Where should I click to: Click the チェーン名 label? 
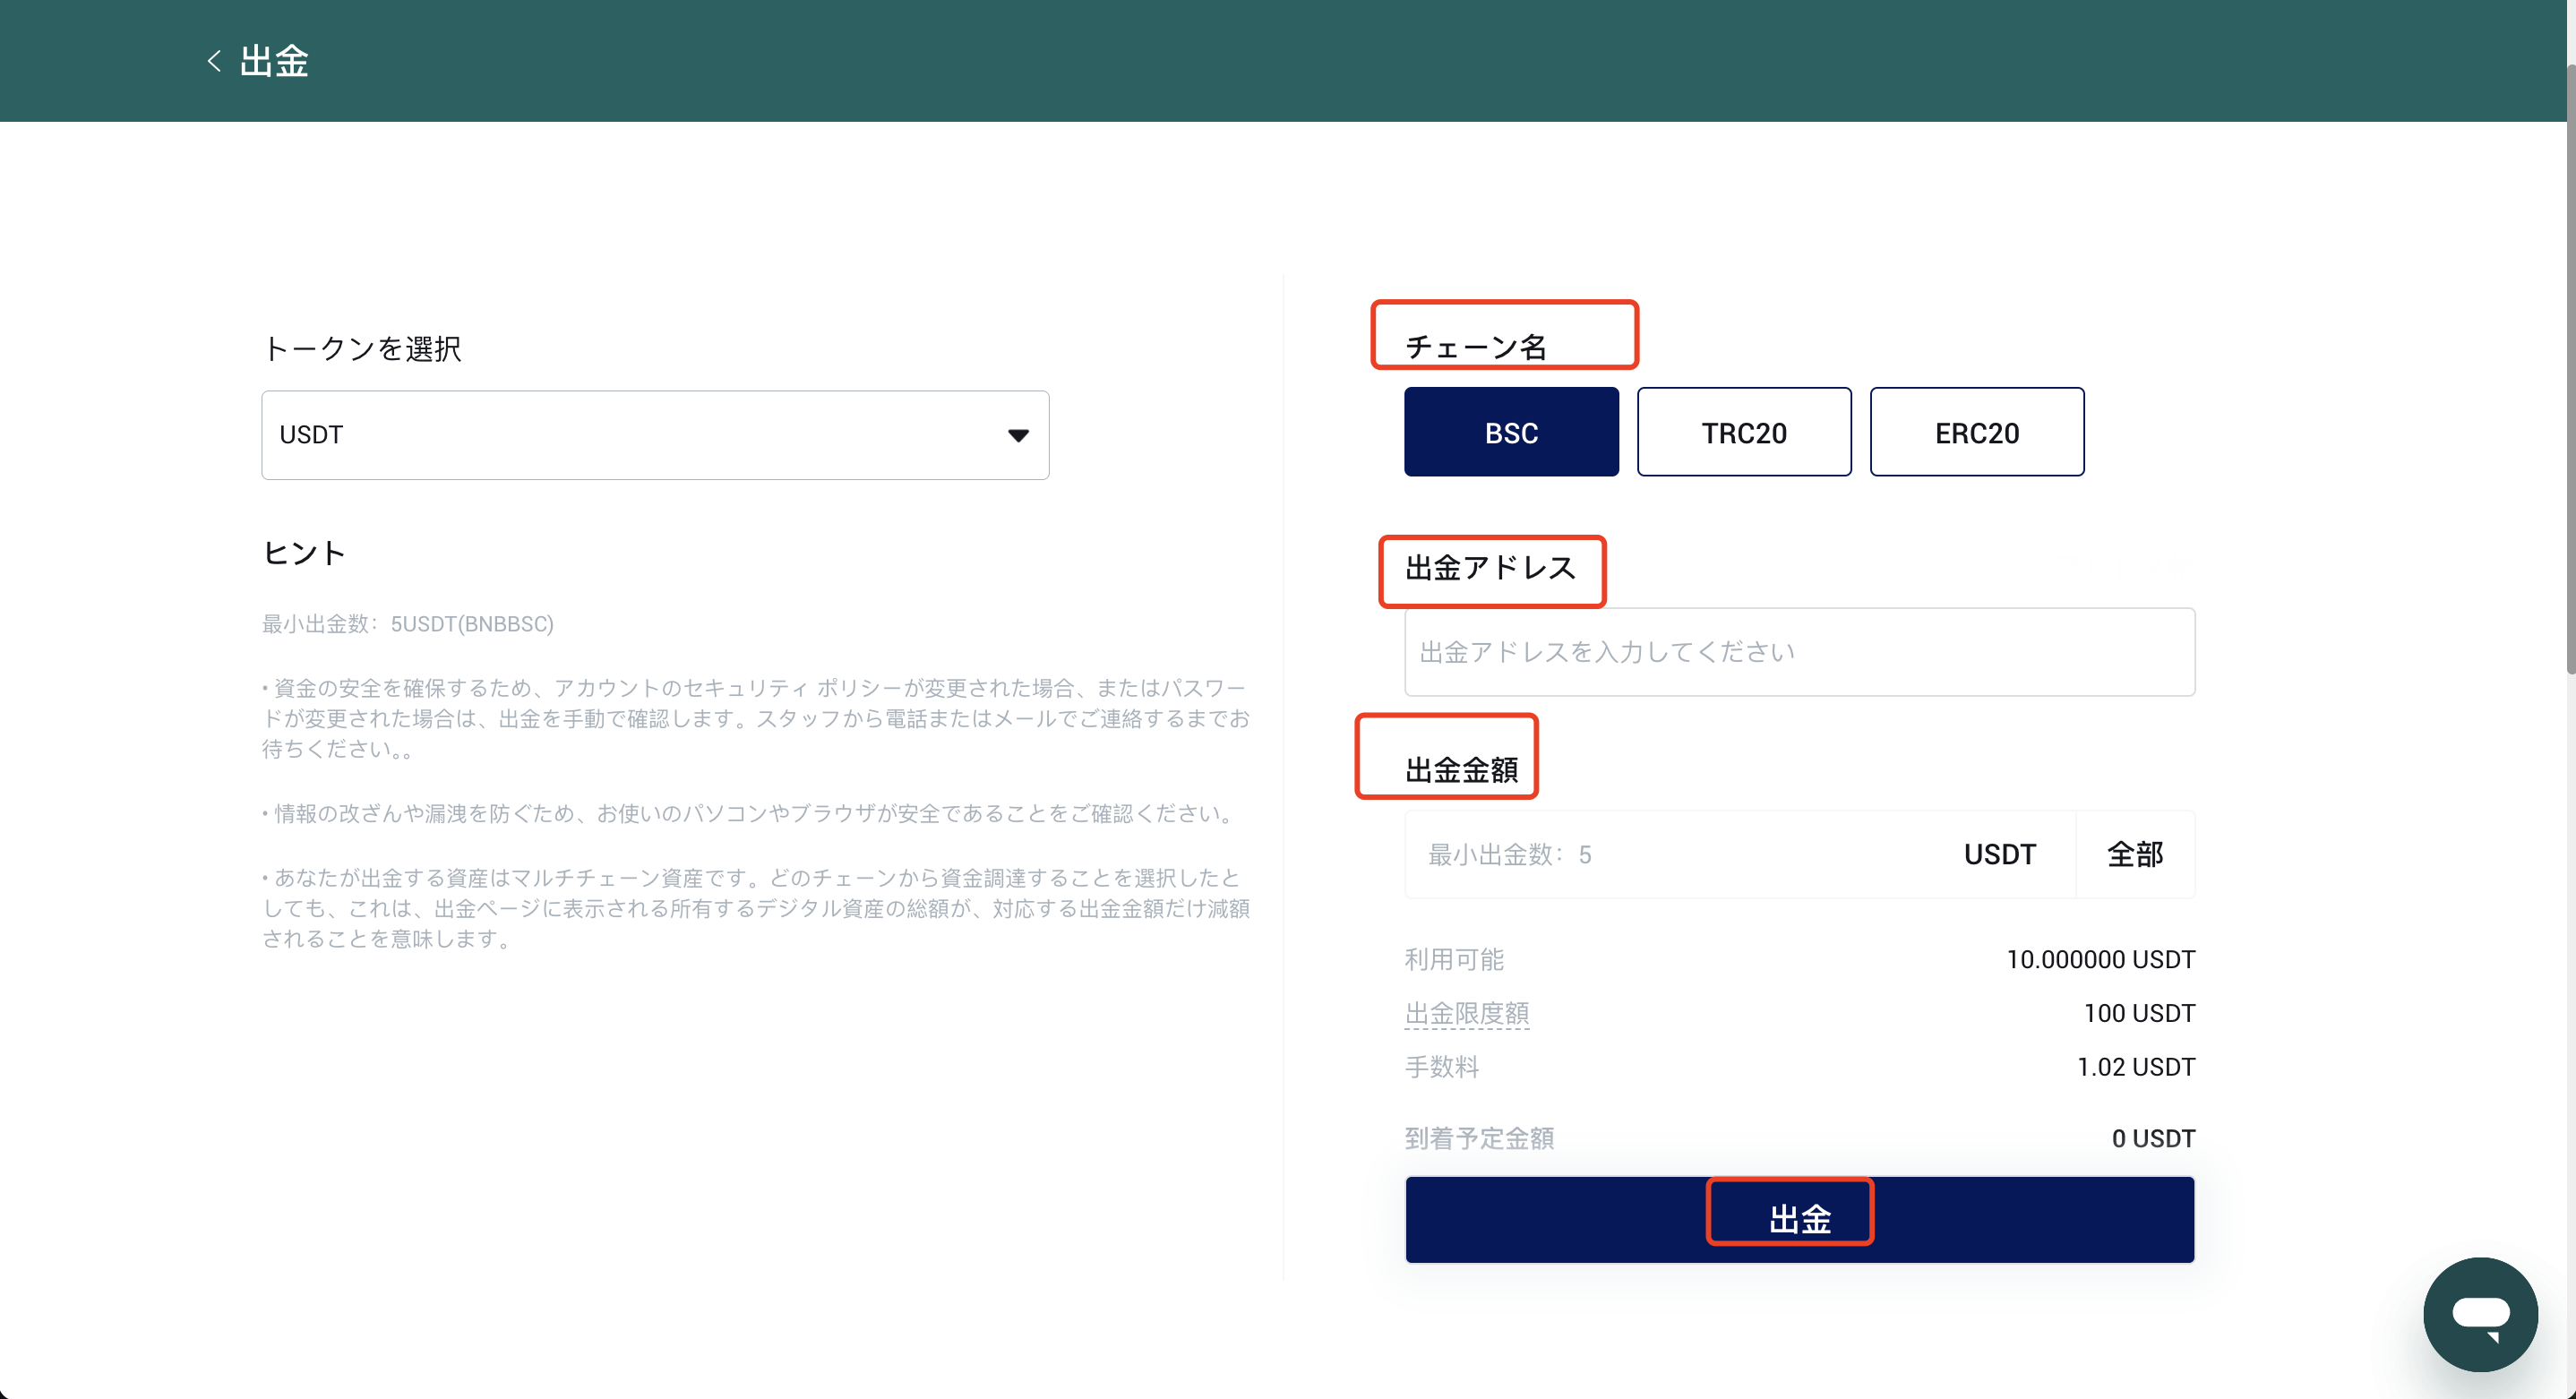coord(1475,347)
